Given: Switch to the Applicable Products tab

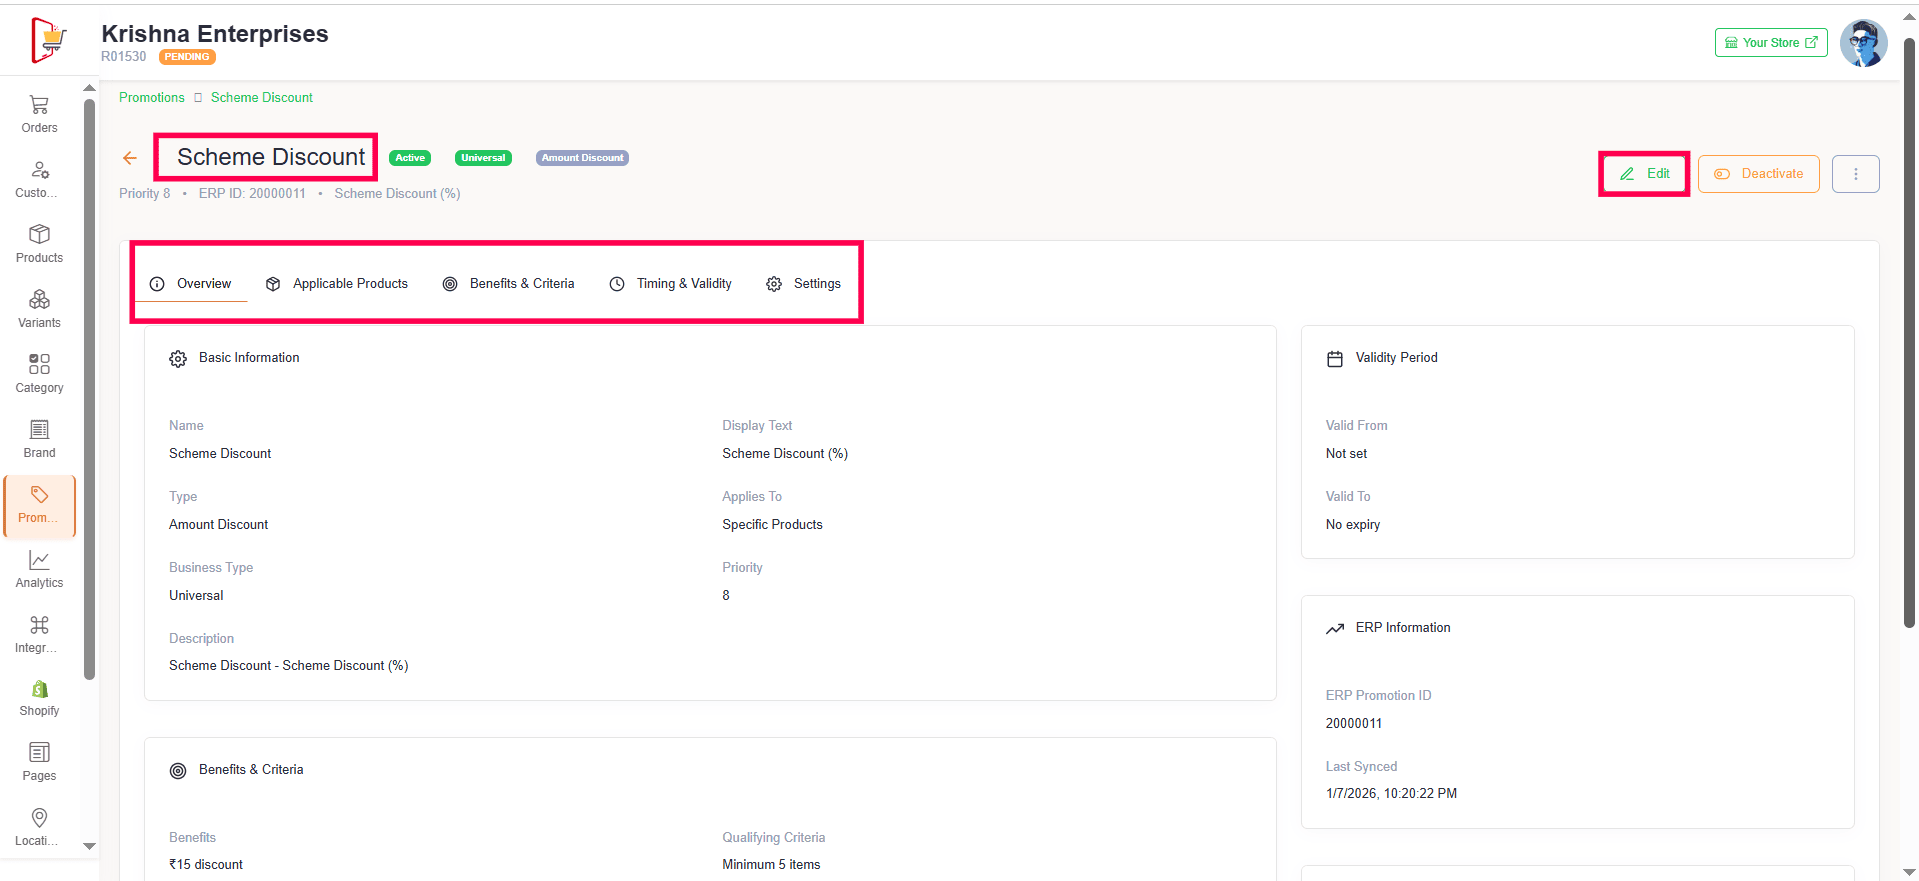Looking at the screenshot, I should (337, 284).
